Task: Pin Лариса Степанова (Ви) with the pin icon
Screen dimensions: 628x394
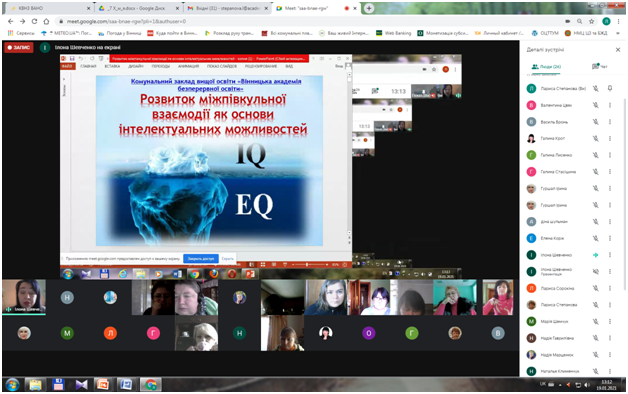Action: tap(610, 88)
